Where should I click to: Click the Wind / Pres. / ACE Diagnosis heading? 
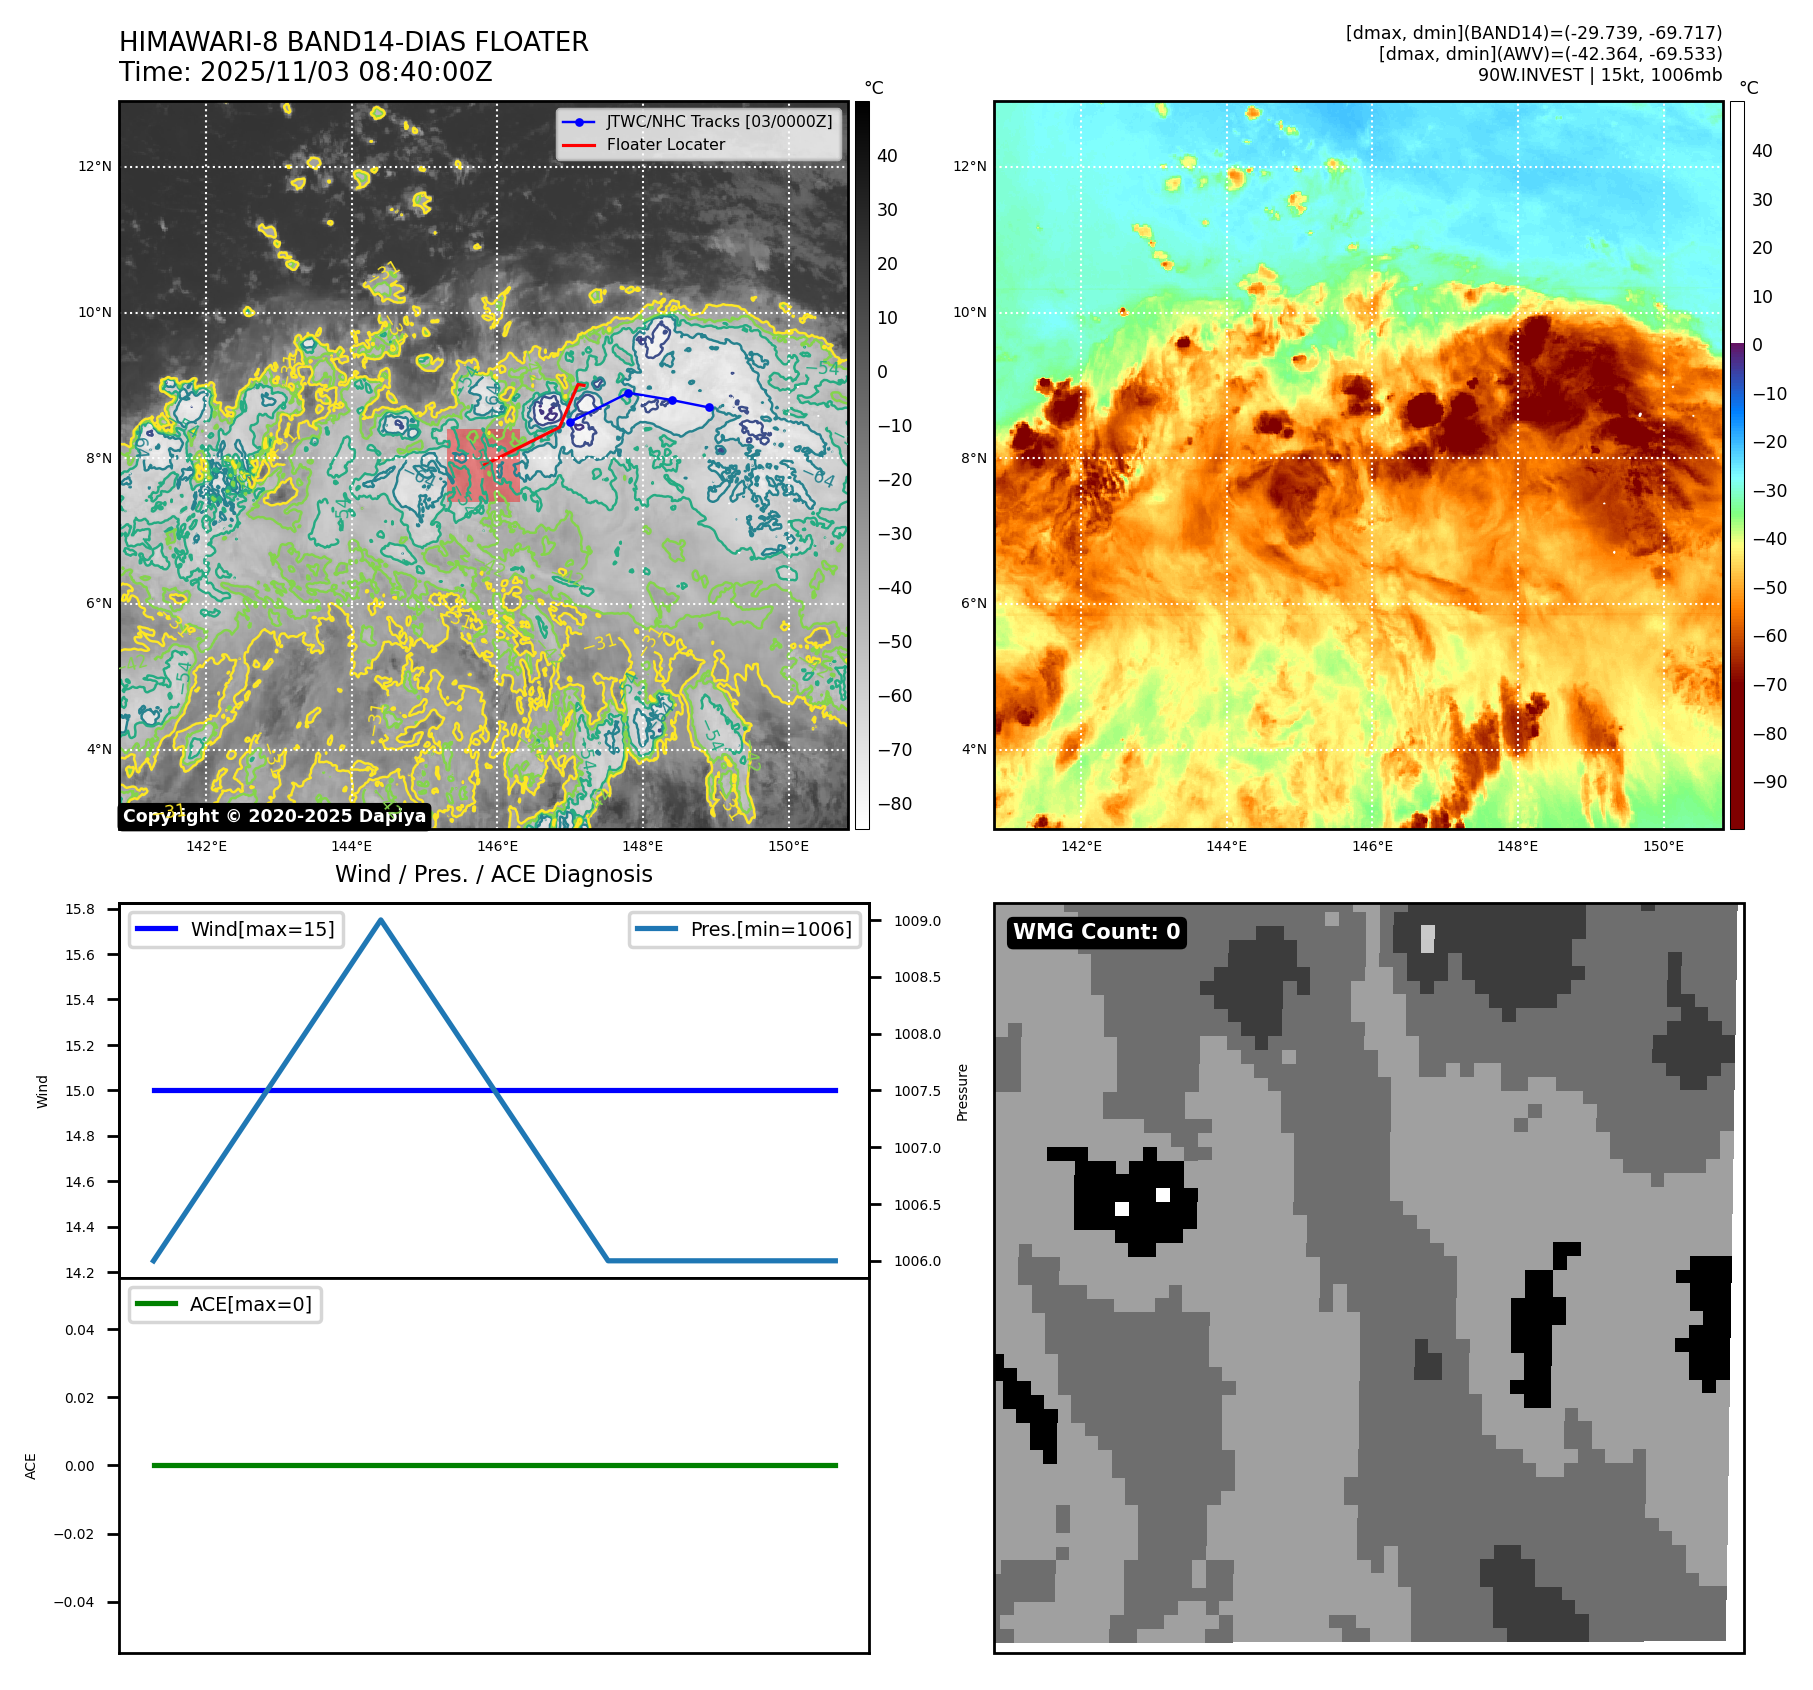(x=493, y=874)
